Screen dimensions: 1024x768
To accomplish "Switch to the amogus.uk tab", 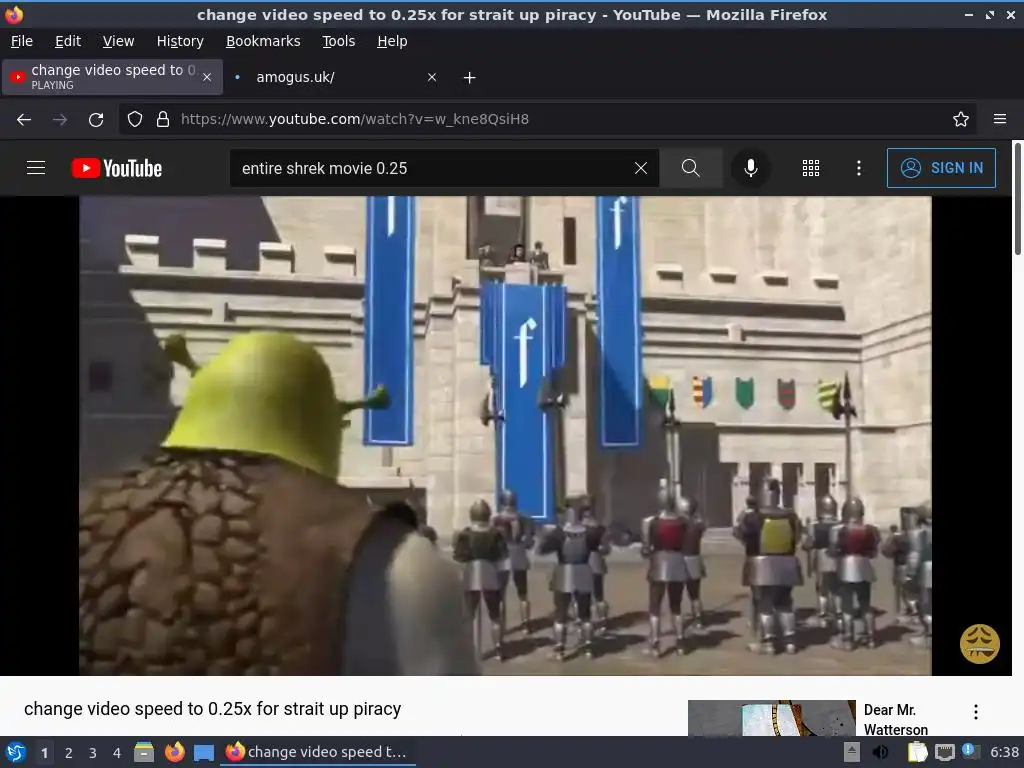I will (336, 77).
